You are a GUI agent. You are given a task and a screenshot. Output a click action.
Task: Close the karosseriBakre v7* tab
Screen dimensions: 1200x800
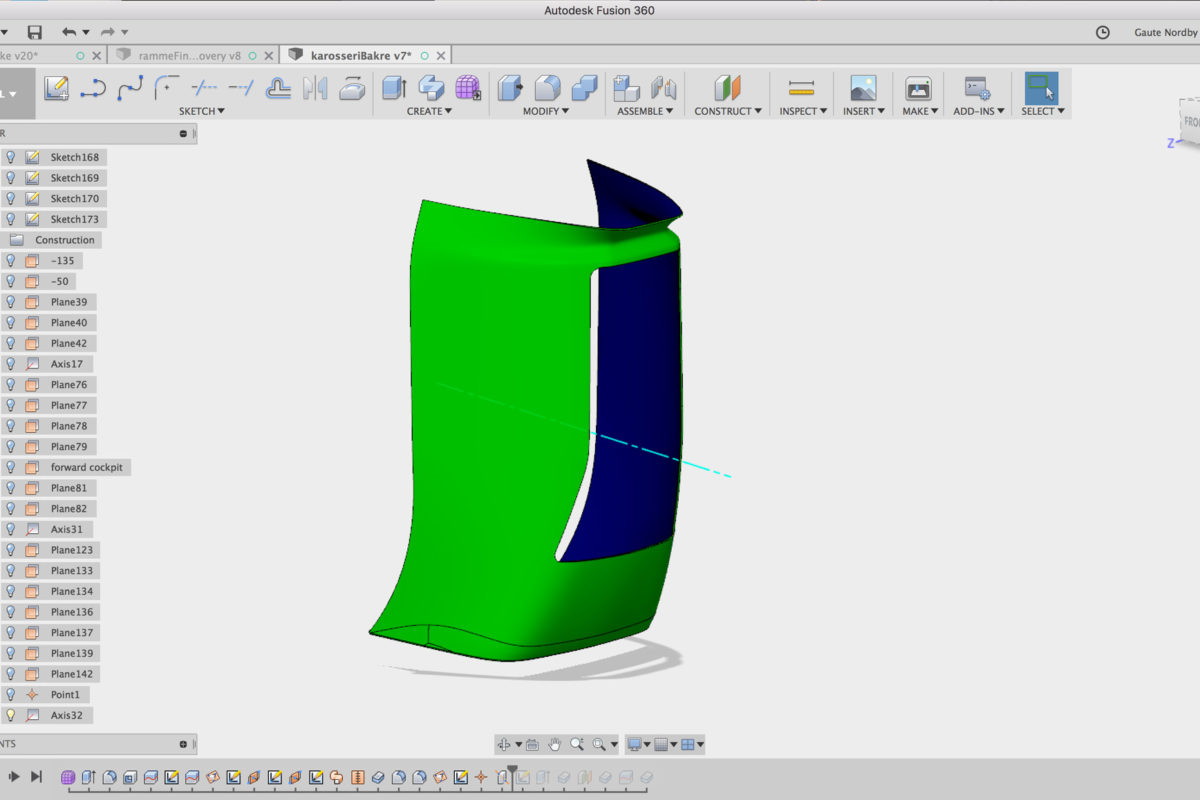click(441, 56)
